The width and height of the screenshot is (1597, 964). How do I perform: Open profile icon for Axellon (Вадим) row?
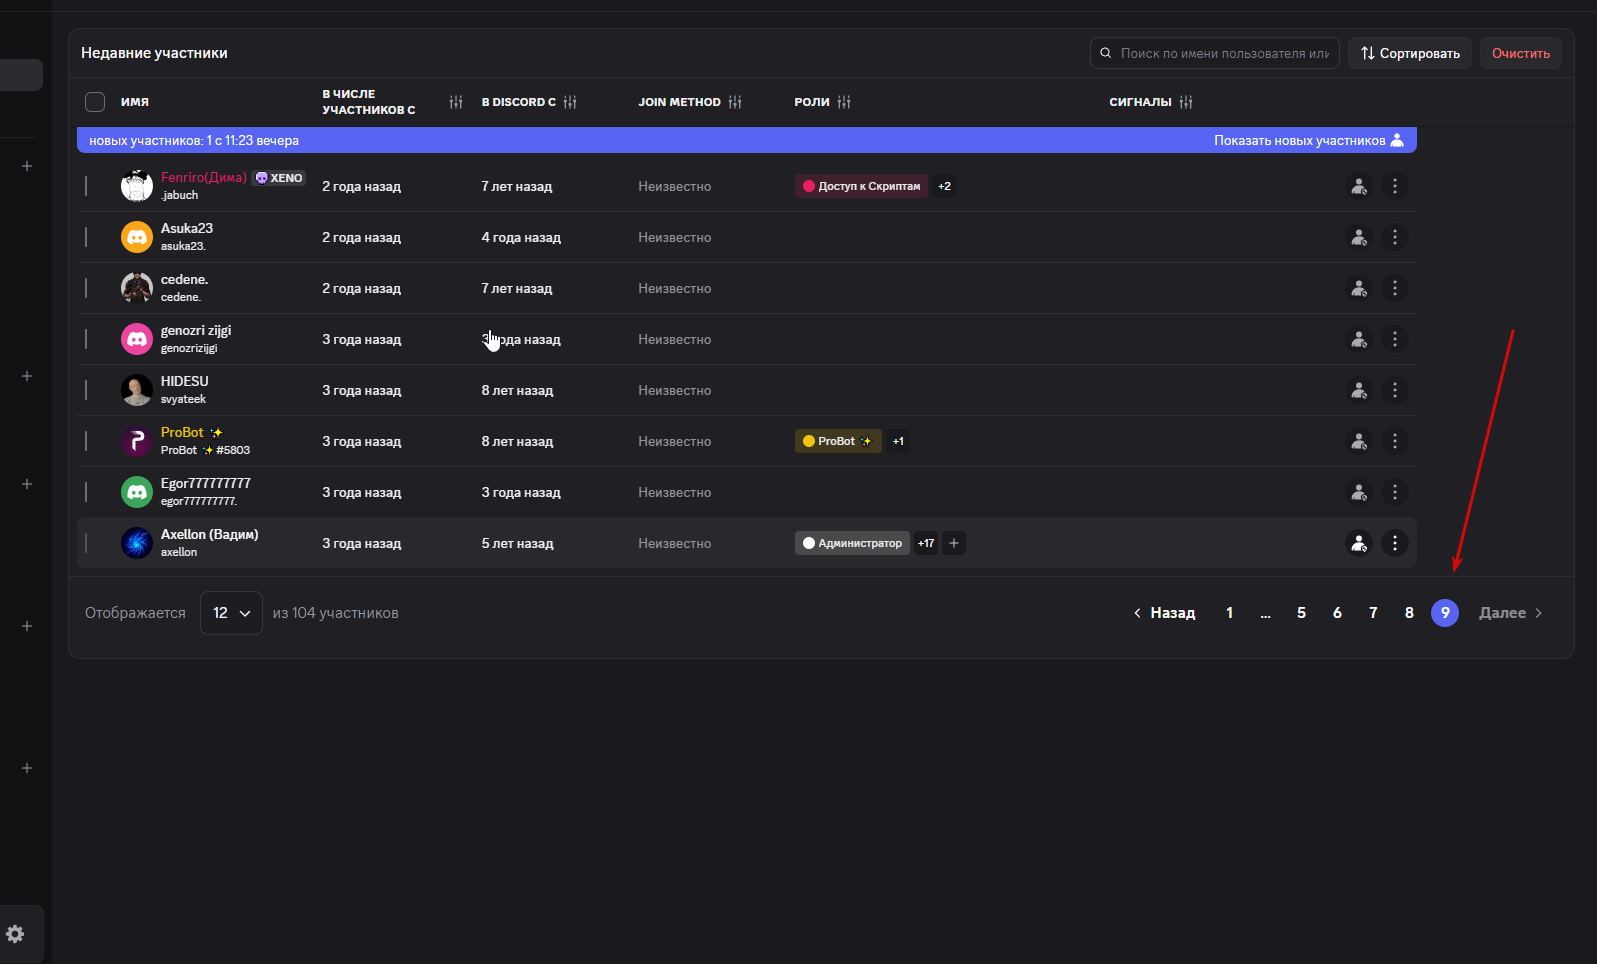(x=1358, y=543)
